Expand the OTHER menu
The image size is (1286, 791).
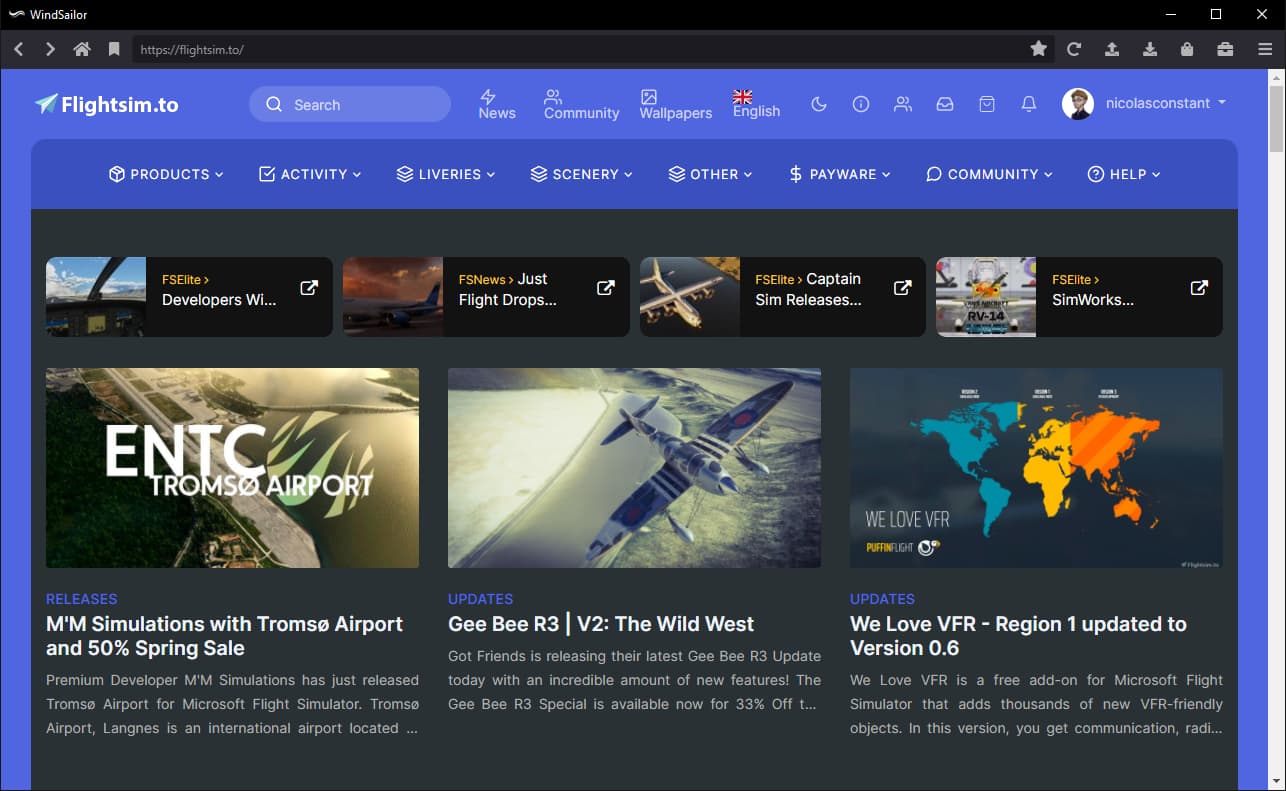click(x=711, y=174)
